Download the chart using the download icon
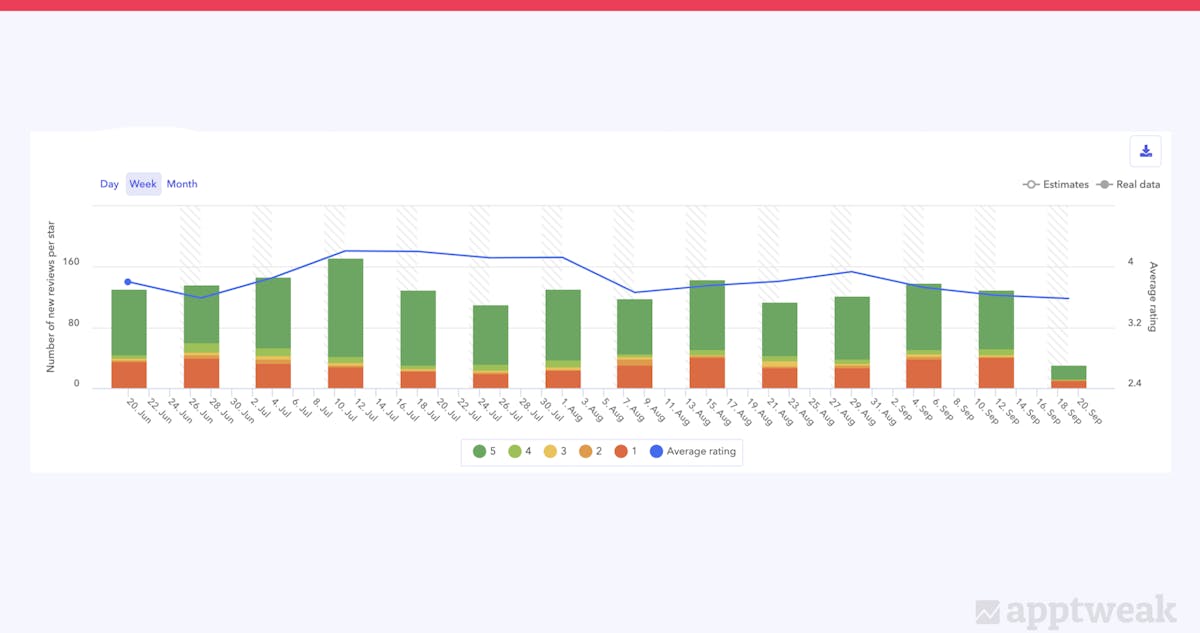 click(1145, 151)
